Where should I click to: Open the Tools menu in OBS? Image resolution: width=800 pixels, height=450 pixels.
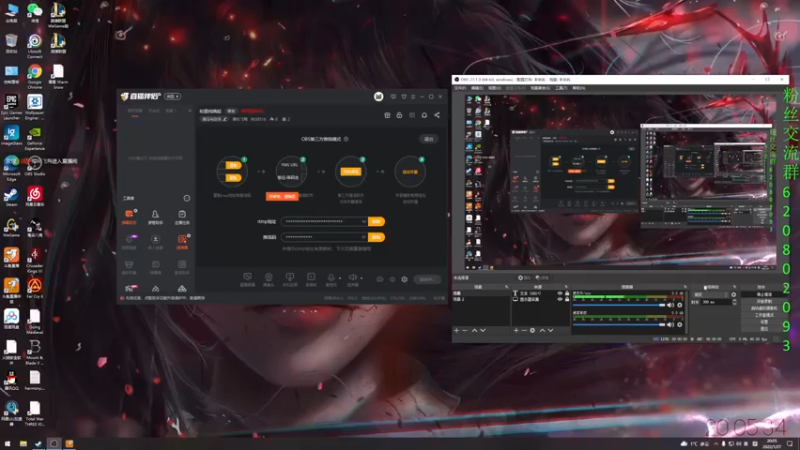tap(561, 88)
